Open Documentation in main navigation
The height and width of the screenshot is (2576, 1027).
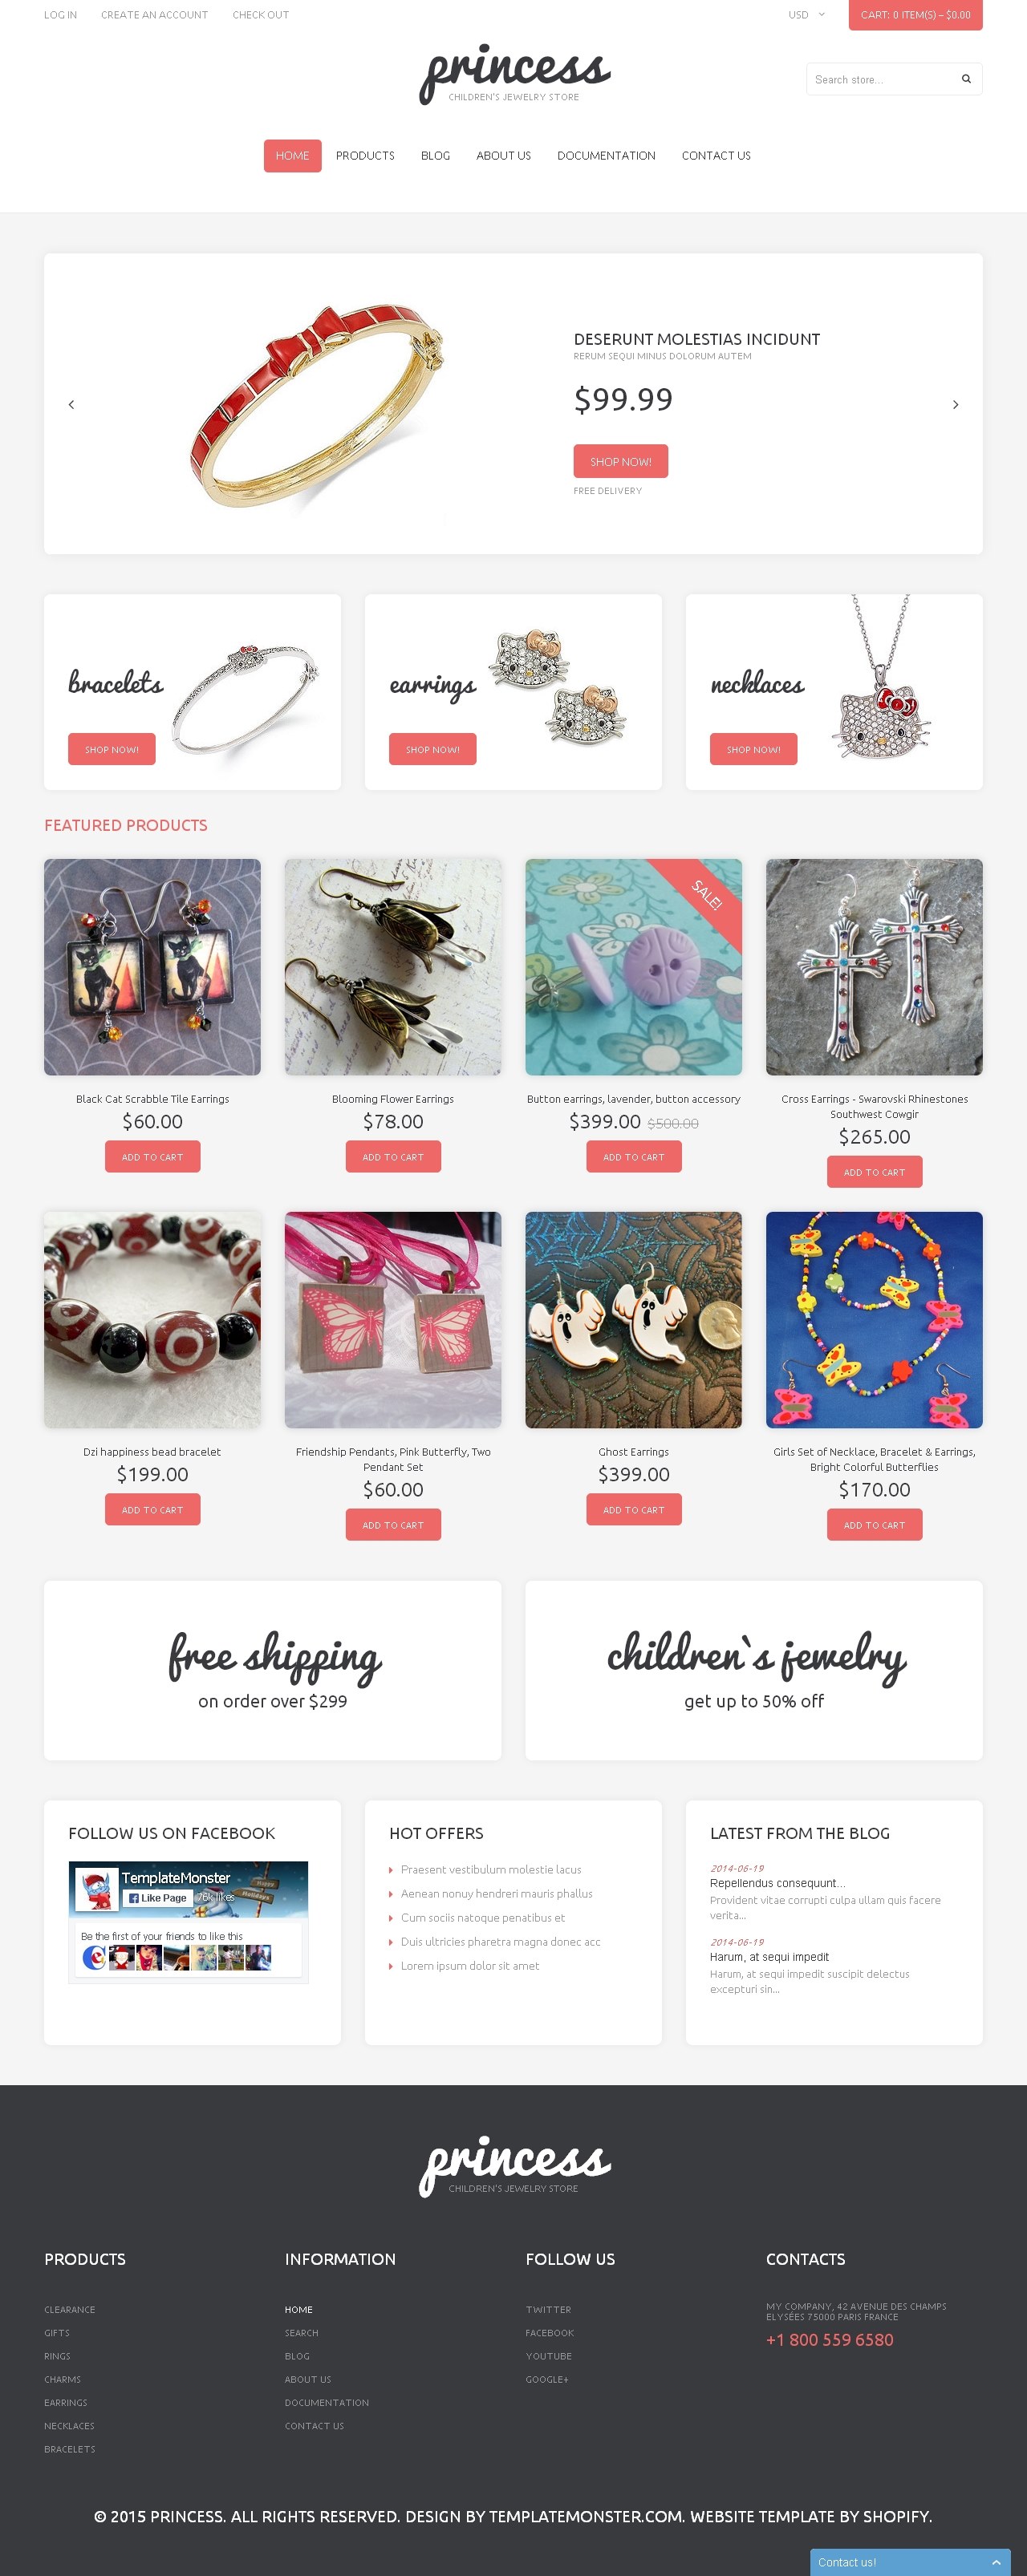coord(606,156)
